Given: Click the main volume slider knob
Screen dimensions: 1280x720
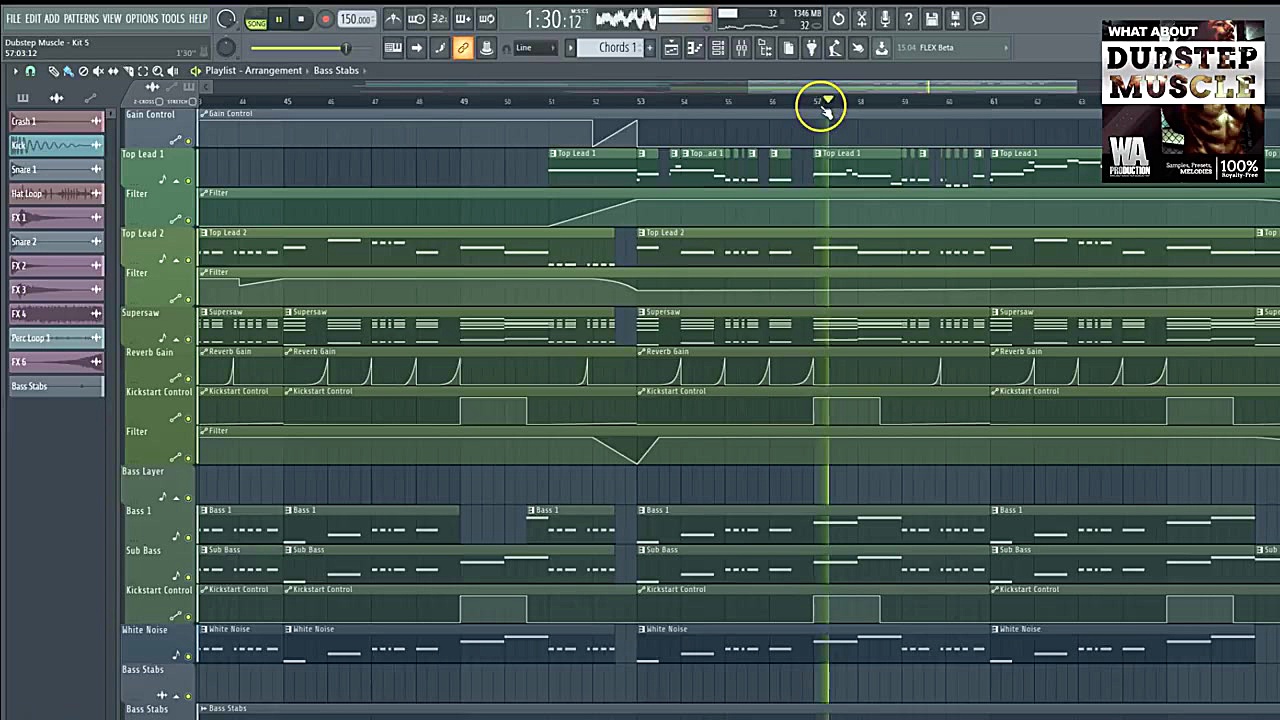Looking at the screenshot, I should (346, 47).
